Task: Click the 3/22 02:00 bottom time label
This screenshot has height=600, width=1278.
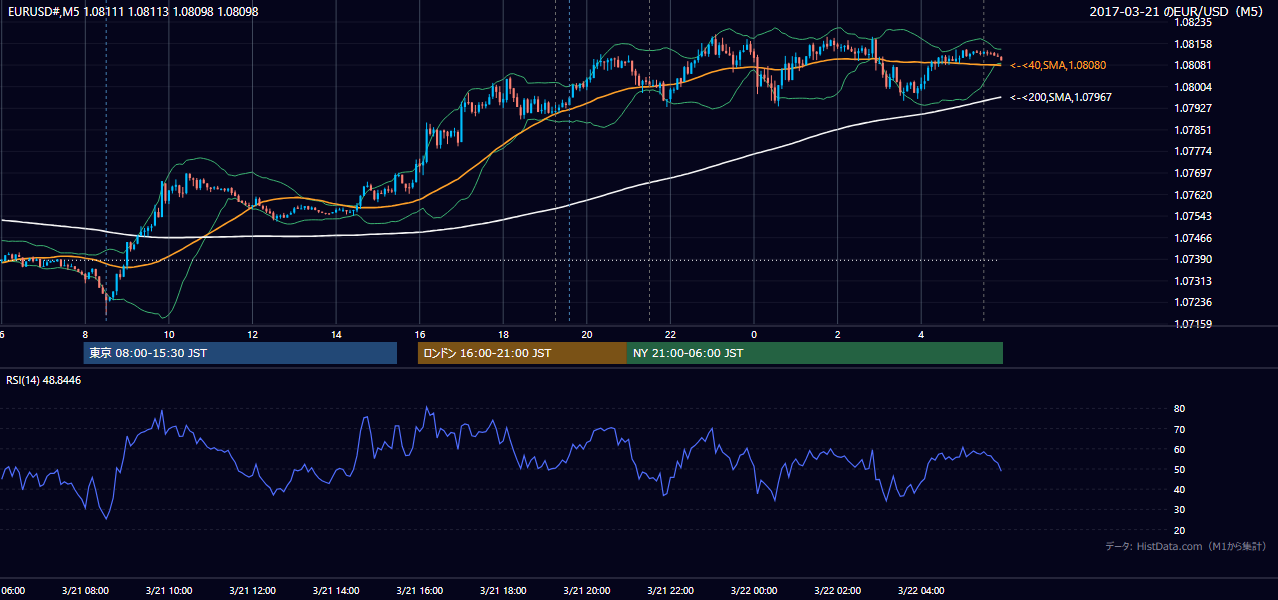Action: point(838,590)
